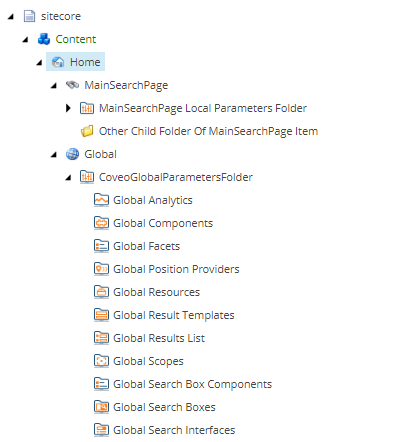Click the Global Scopes folder icon
Screen dimensions: 407x442
click(101, 361)
